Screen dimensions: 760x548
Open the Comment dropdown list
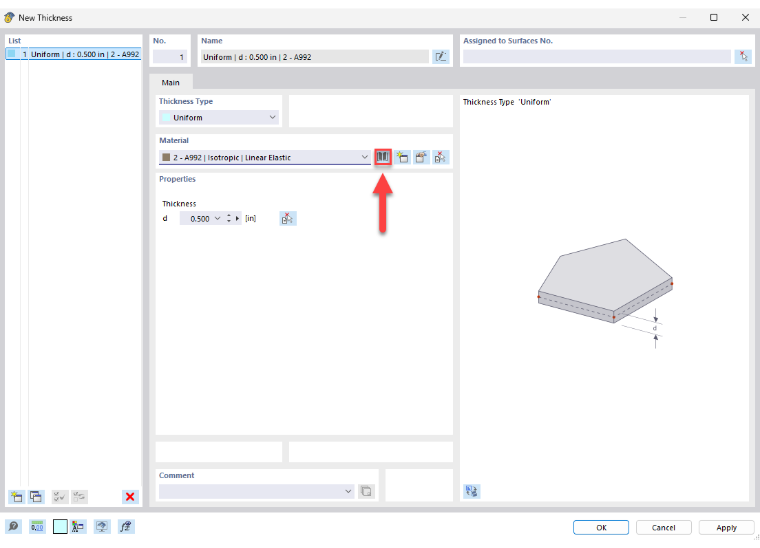tap(348, 491)
